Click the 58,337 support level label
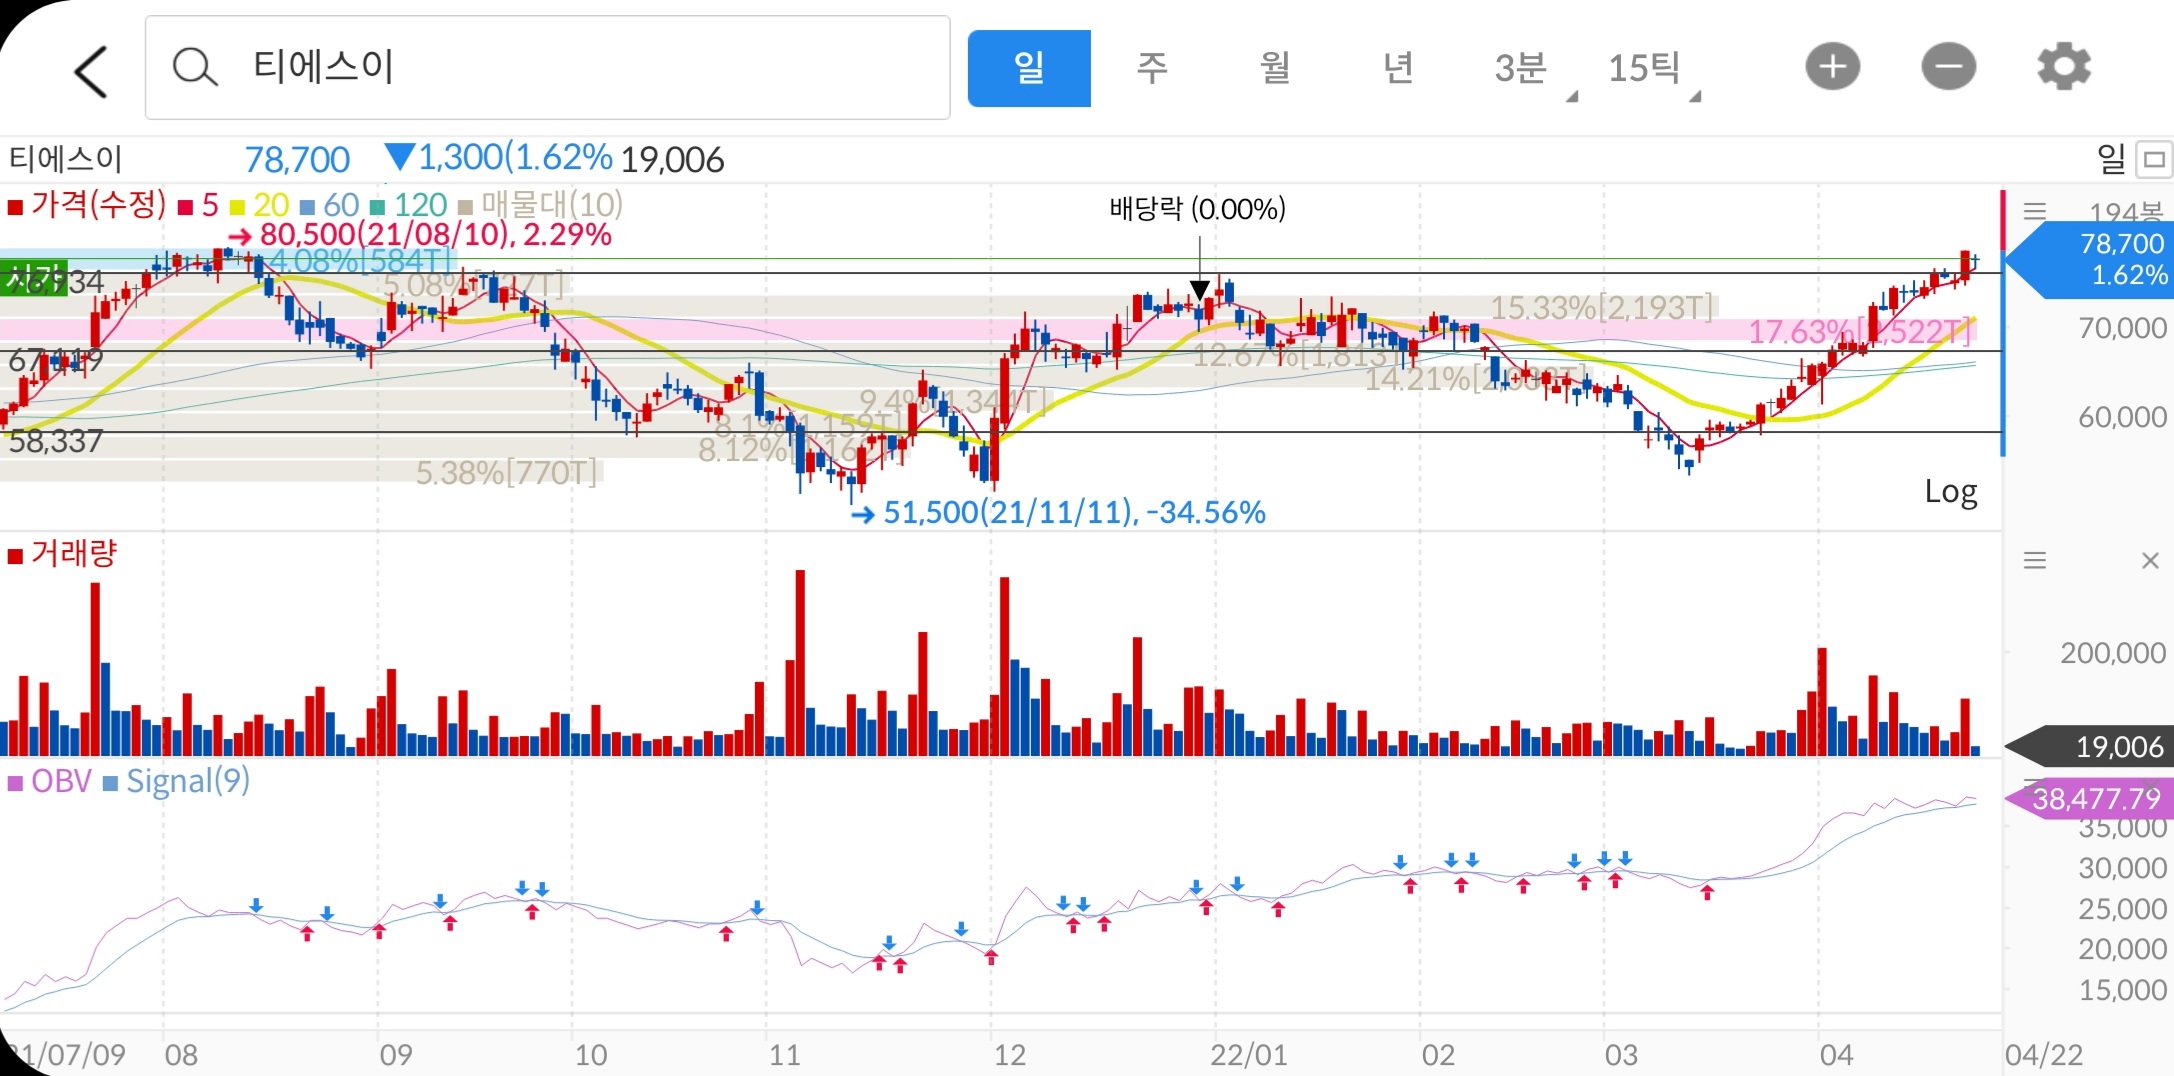The height and width of the screenshot is (1076, 2174). pos(56,441)
